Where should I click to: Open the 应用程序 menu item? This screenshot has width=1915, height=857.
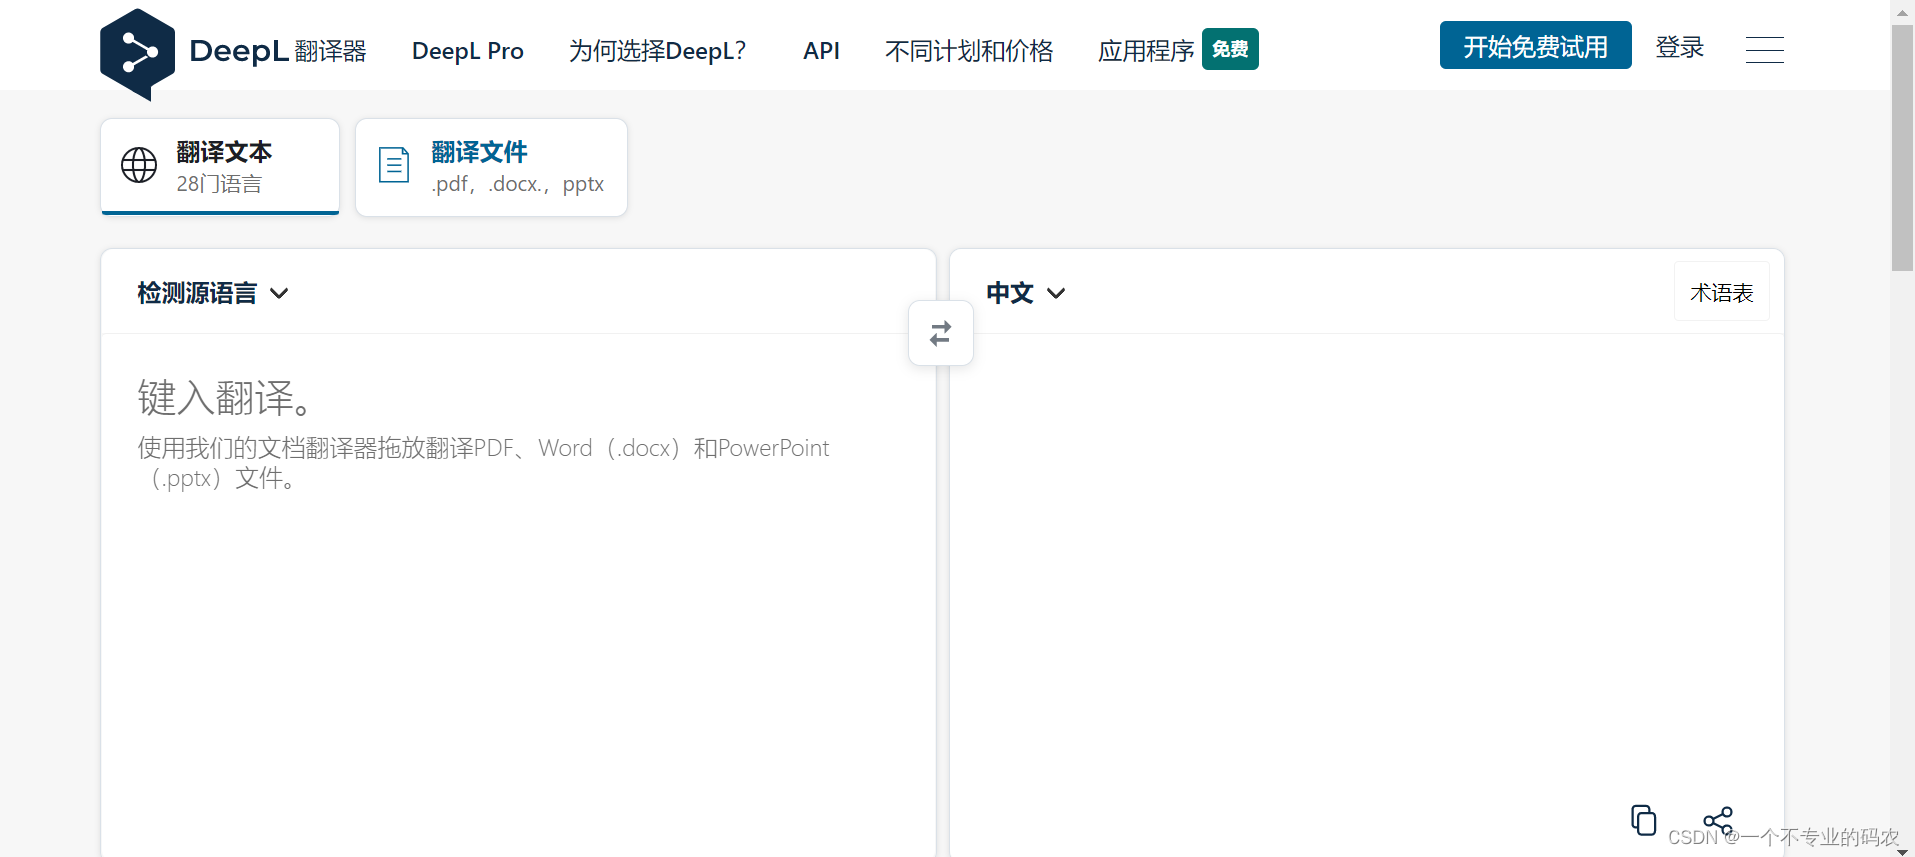tap(1146, 51)
